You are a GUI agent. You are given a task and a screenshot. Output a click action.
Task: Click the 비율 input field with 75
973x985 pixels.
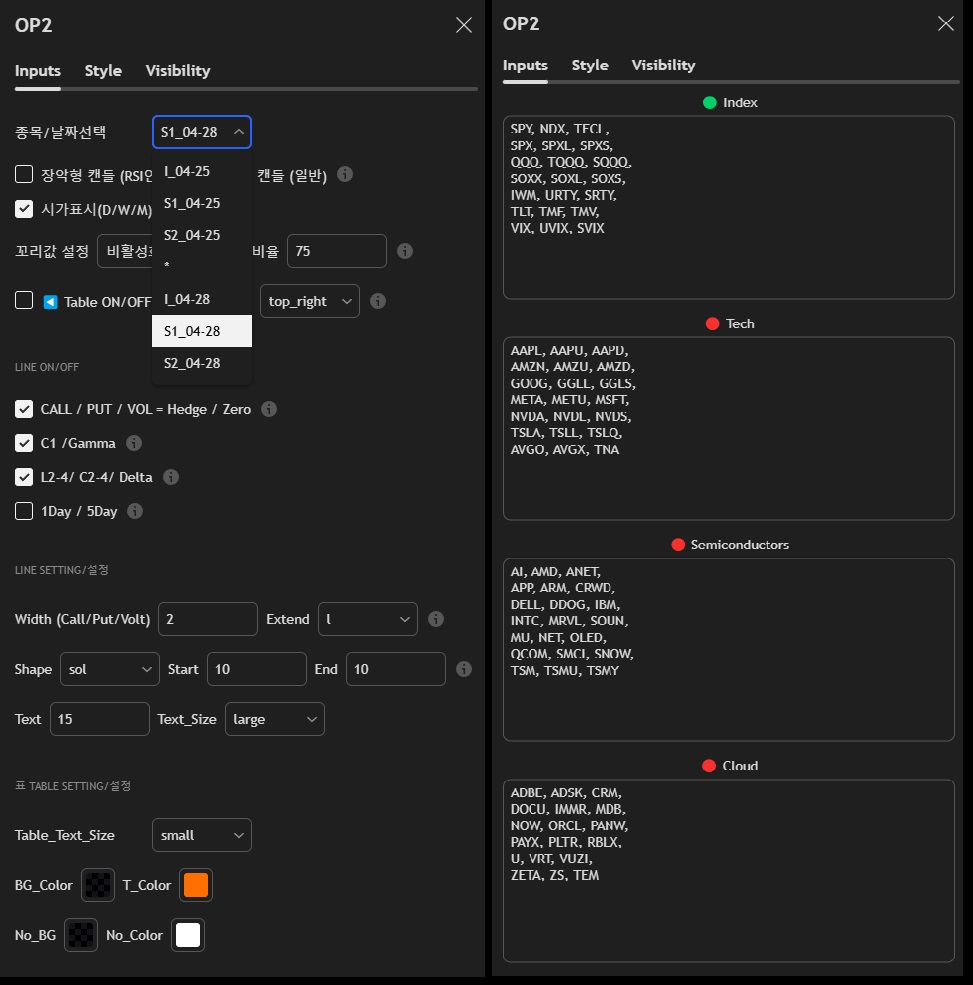click(x=337, y=251)
